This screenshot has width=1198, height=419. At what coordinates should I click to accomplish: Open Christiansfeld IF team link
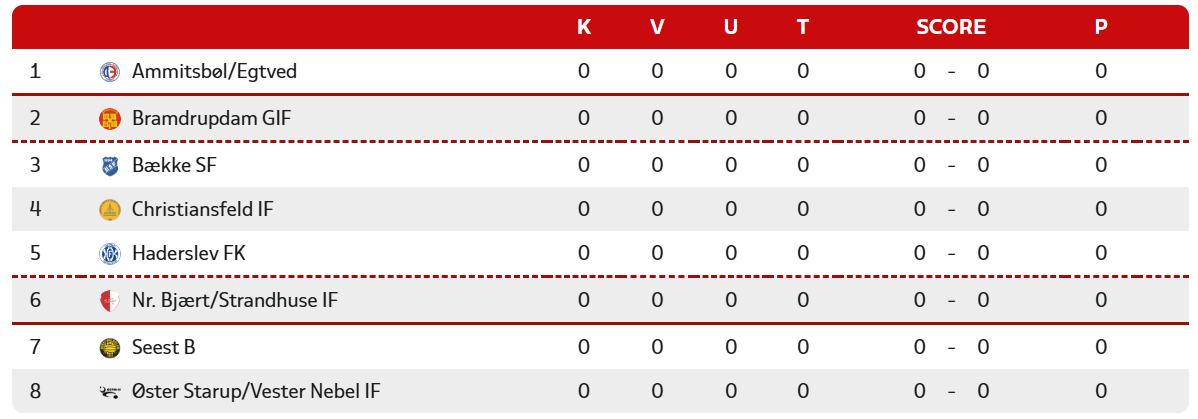[x=202, y=210]
